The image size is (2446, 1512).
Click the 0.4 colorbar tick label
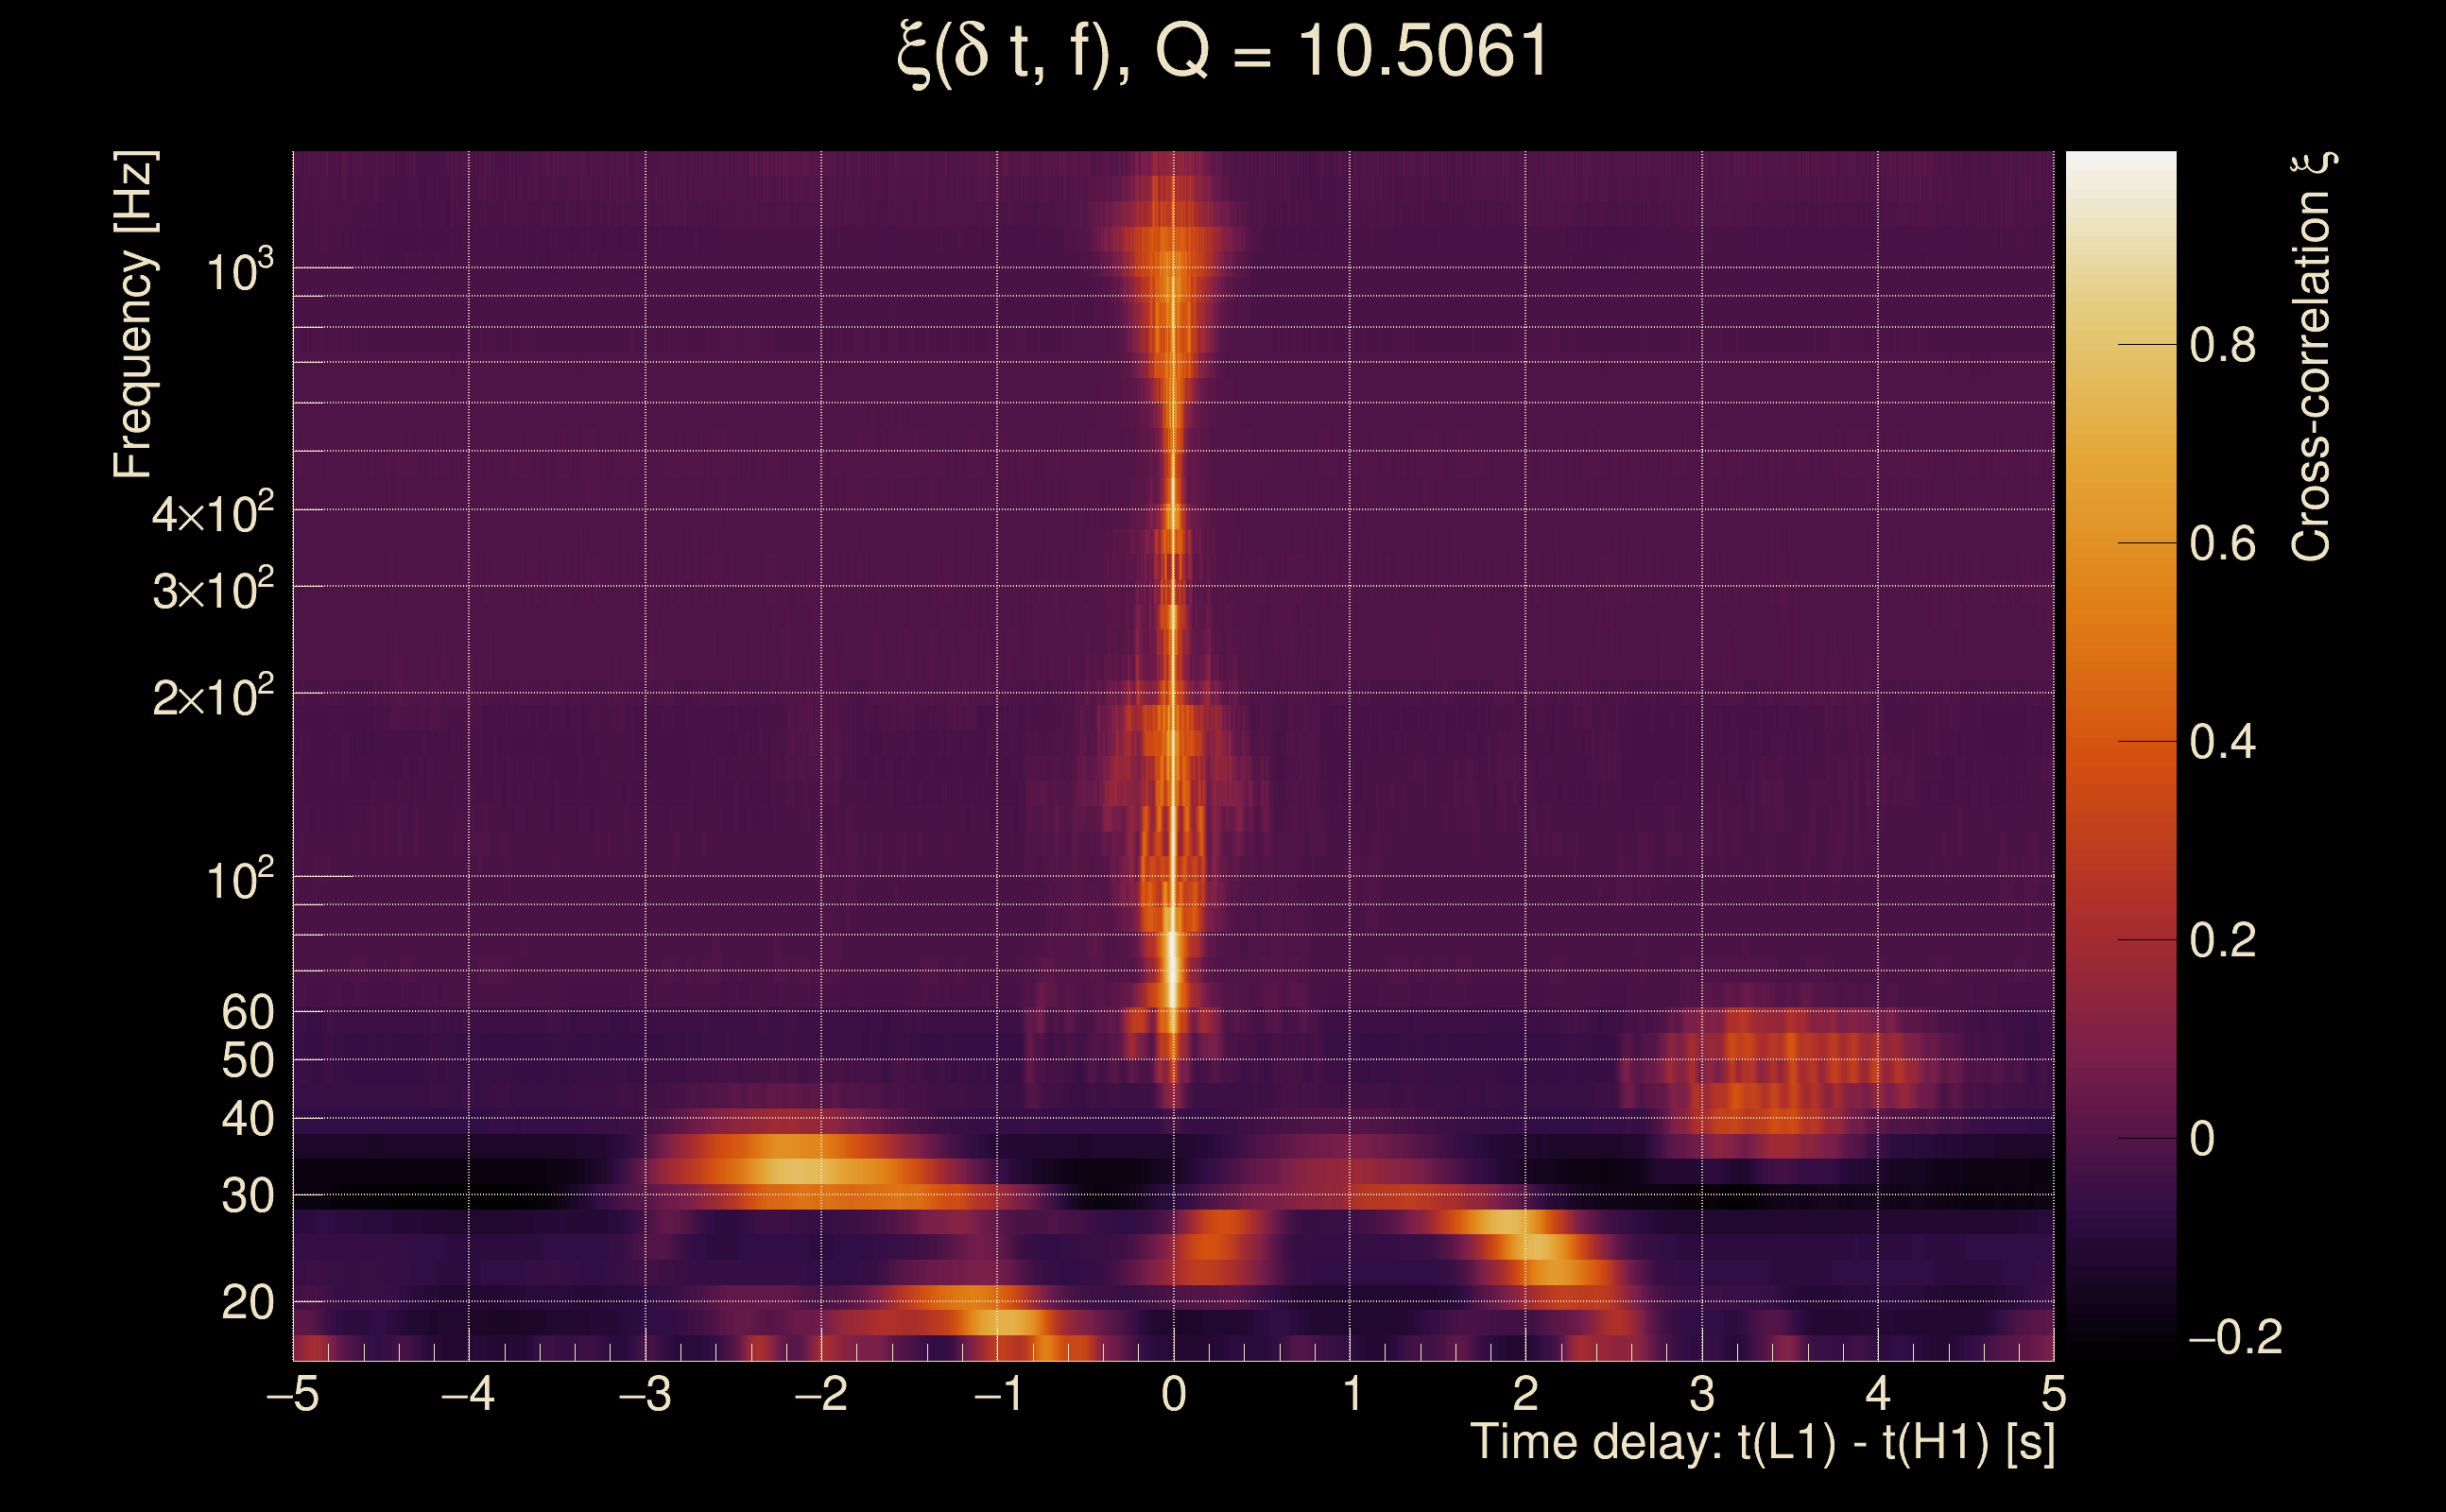click(x=2222, y=742)
